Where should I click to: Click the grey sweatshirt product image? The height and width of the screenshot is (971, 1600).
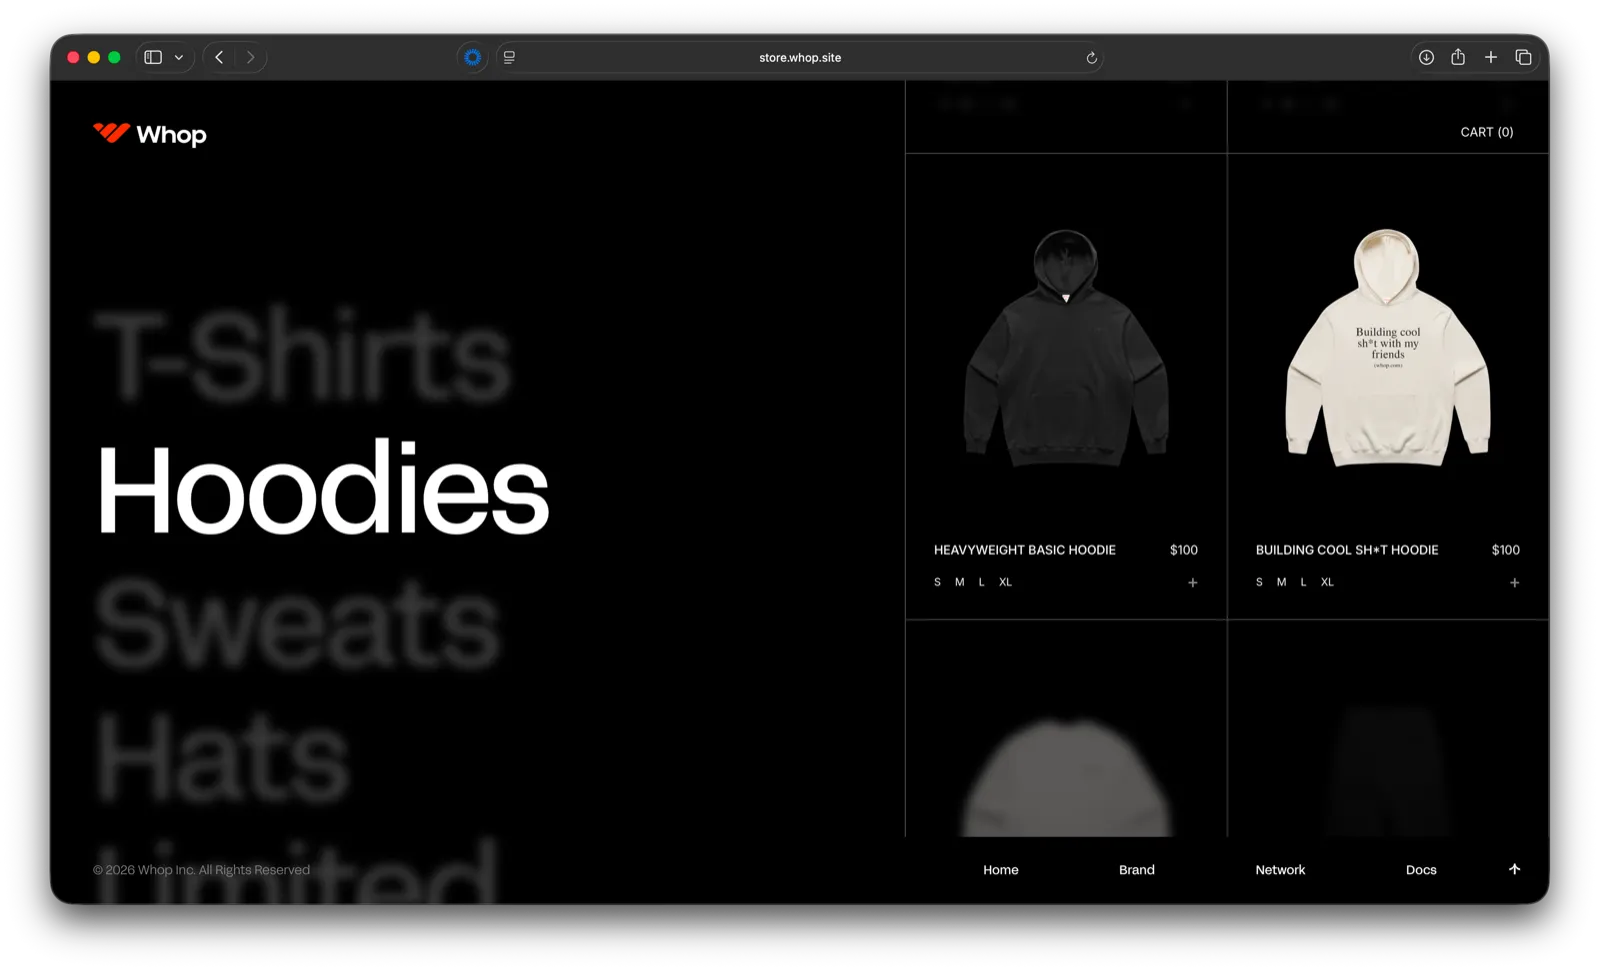[x=1066, y=777]
